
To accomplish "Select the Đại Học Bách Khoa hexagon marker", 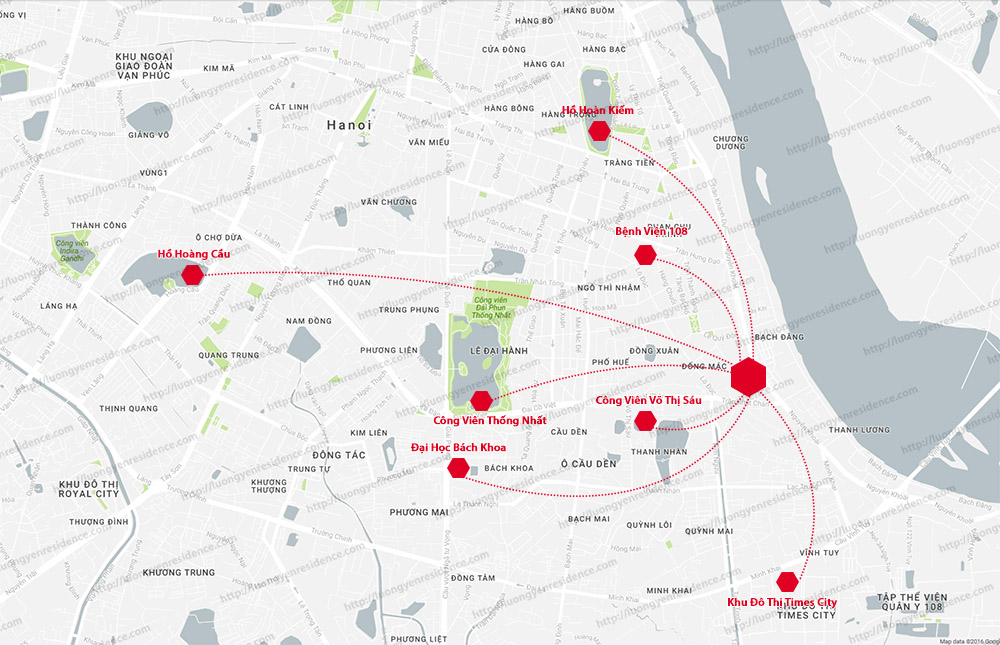I will (x=459, y=468).
